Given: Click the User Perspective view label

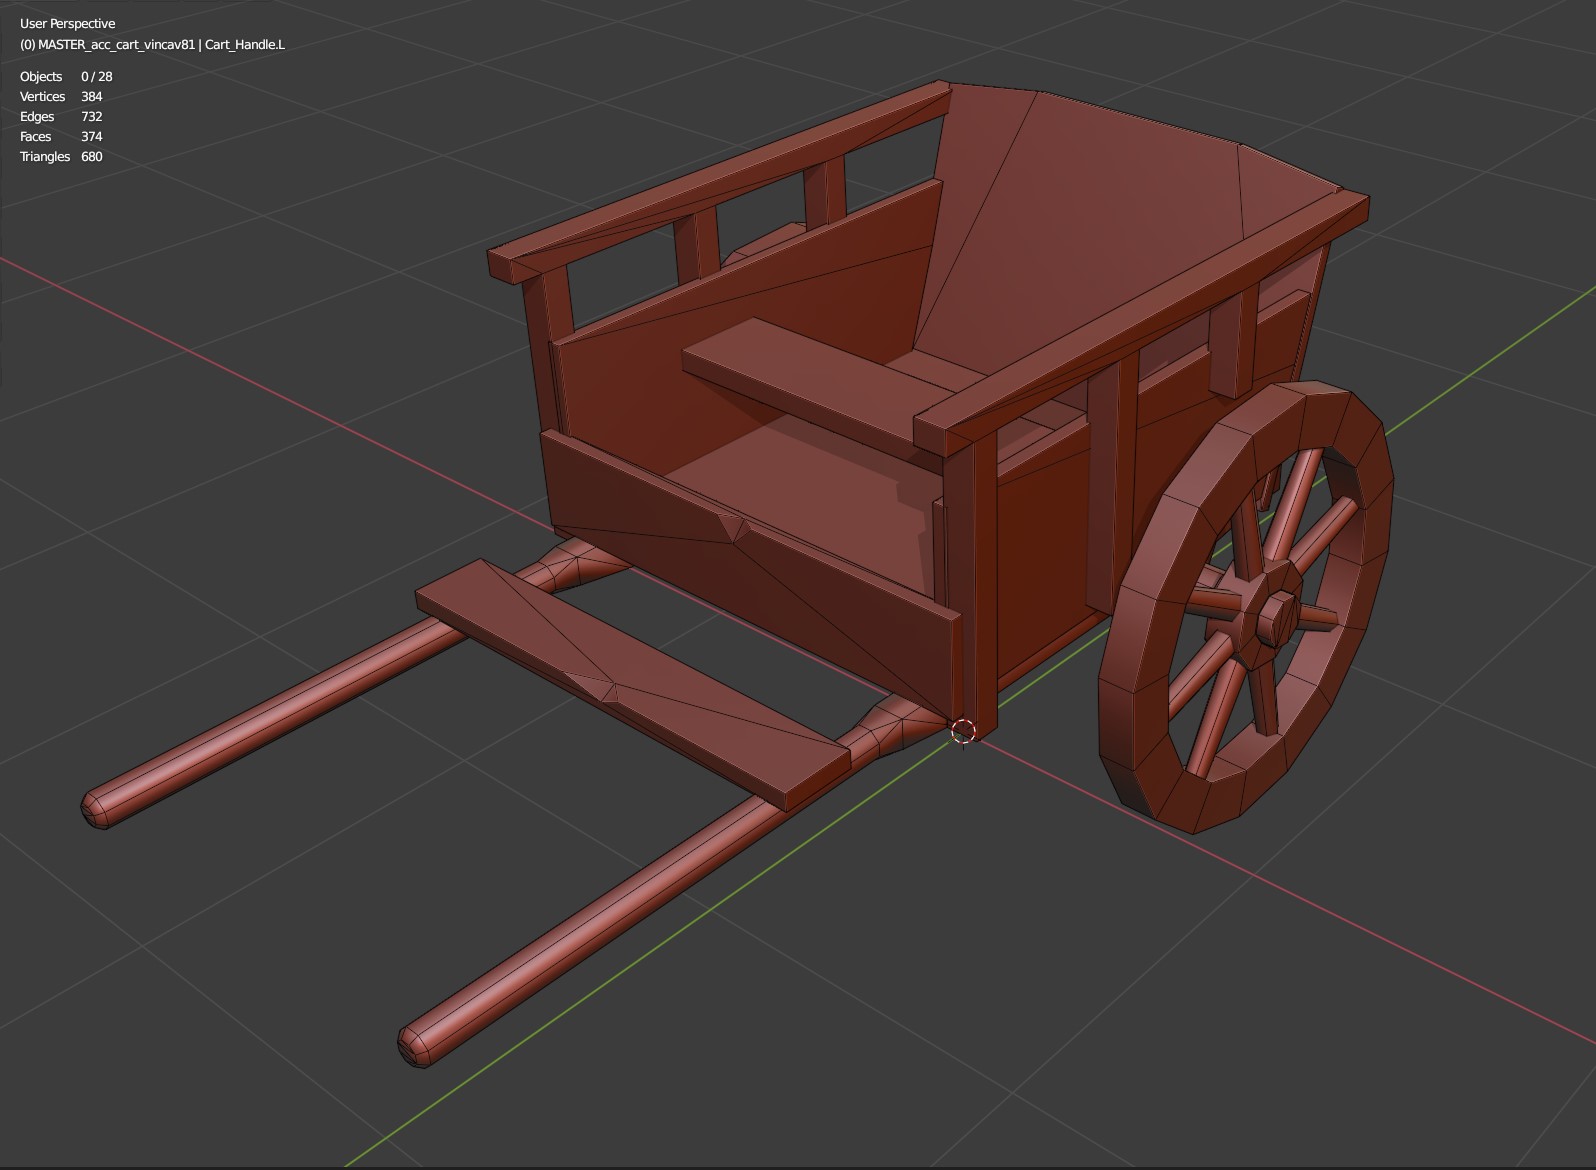Looking at the screenshot, I should pyautogui.click(x=67, y=23).
